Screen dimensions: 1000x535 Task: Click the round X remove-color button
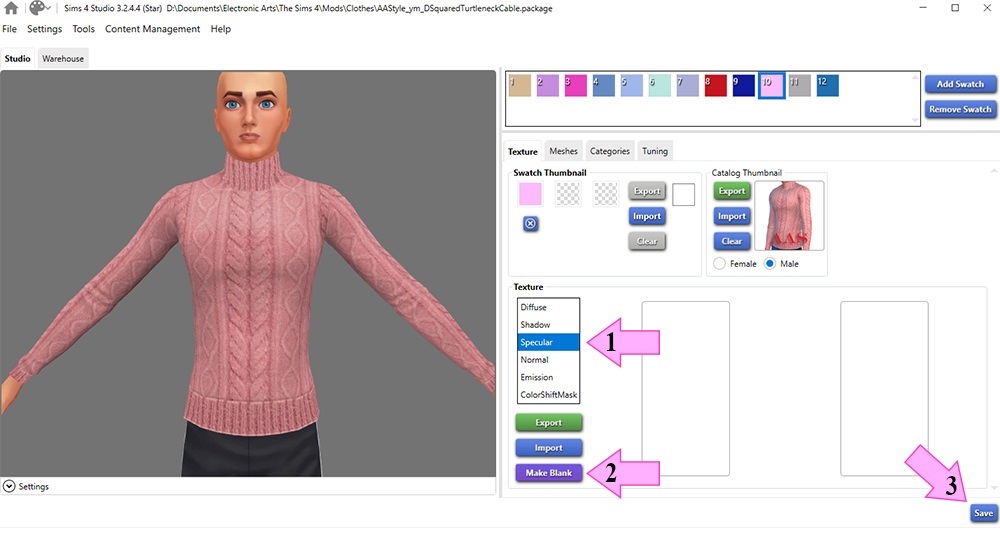click(x=531, y=224)
